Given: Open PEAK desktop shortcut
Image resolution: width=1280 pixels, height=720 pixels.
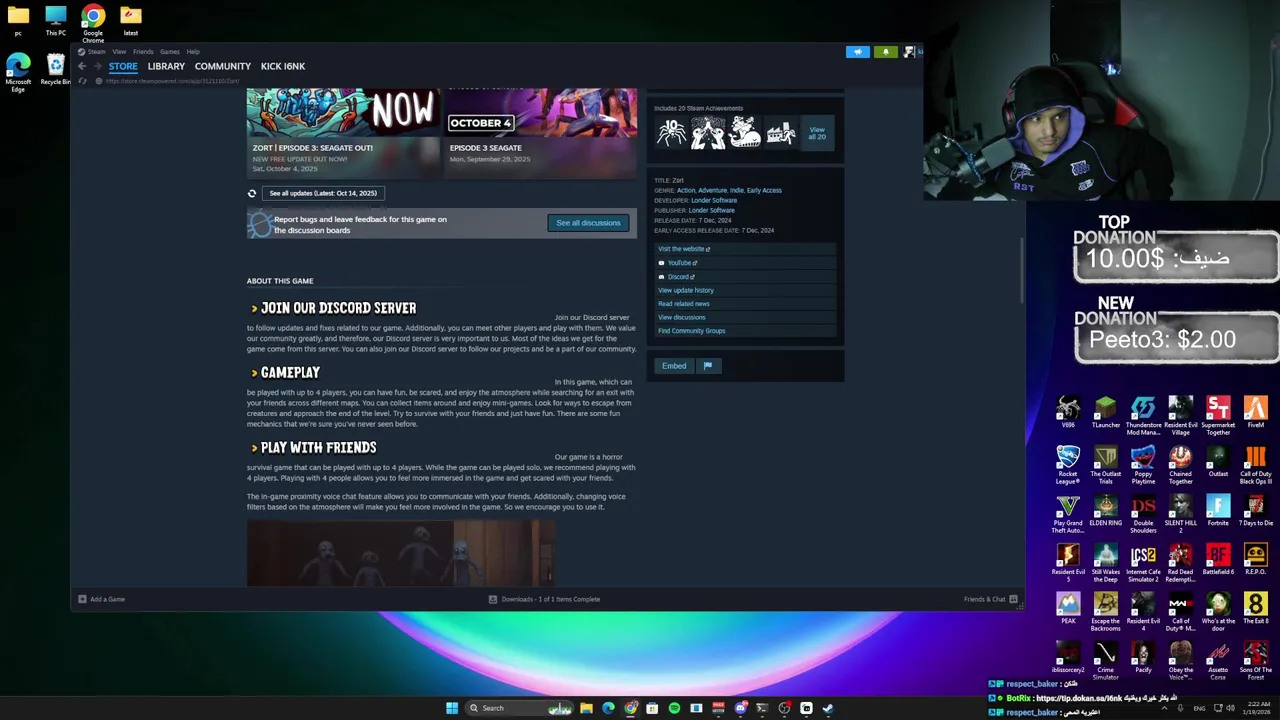Looking at the screenshot, I should pyautogui.click(x=1068, y=608).
